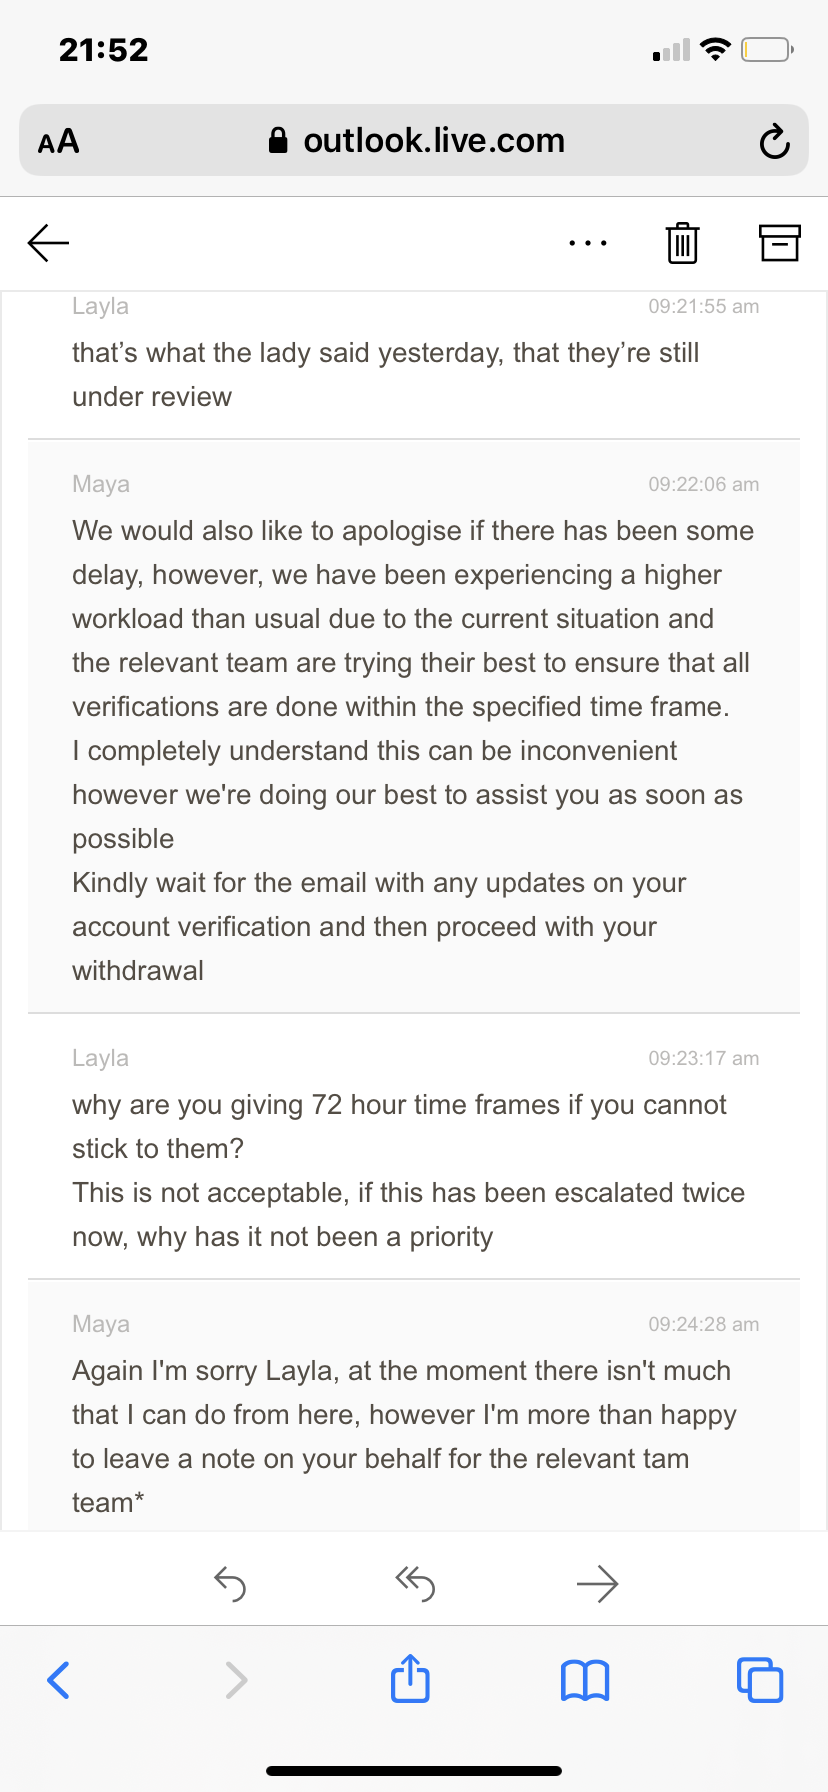Select Maya's 09:22:06 am apology message

(x=414, y=726)
